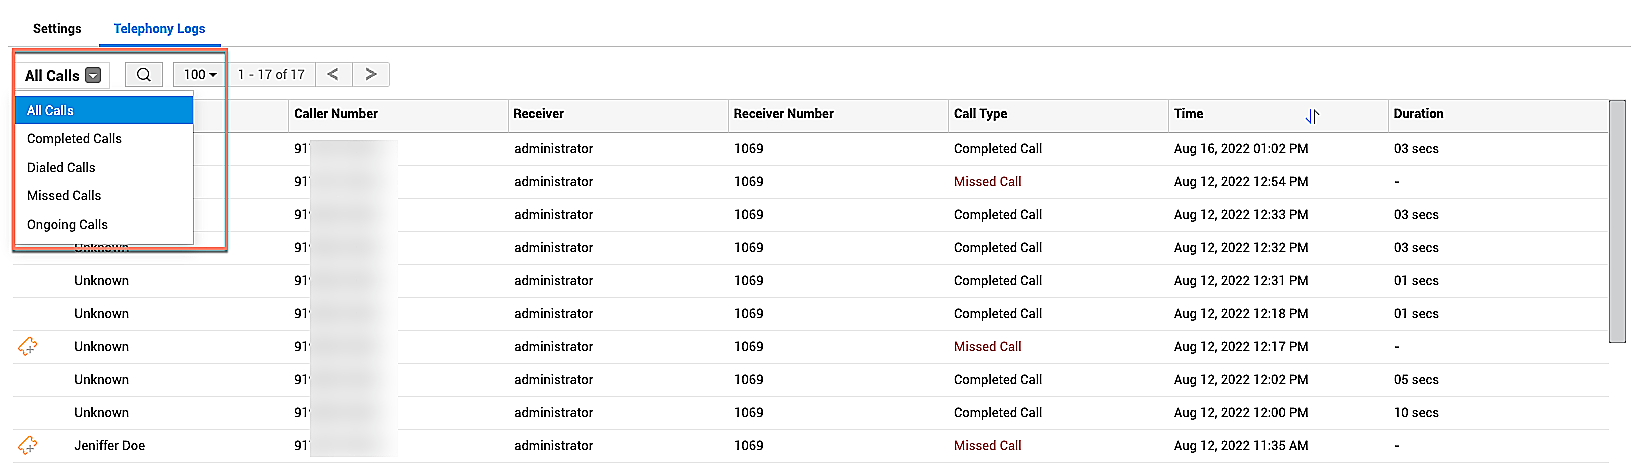Click missed call icon on 12:17 PM row
This screenshot has width=1641, height=465.
(28, 346)
